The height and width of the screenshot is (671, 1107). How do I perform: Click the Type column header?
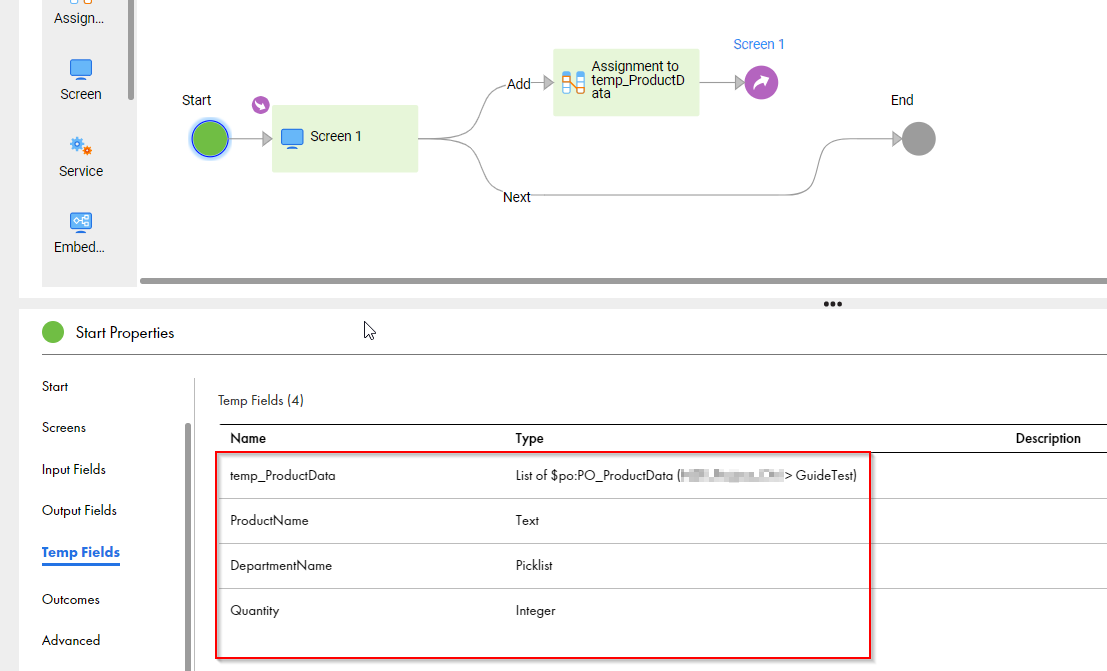pos(529,438)
